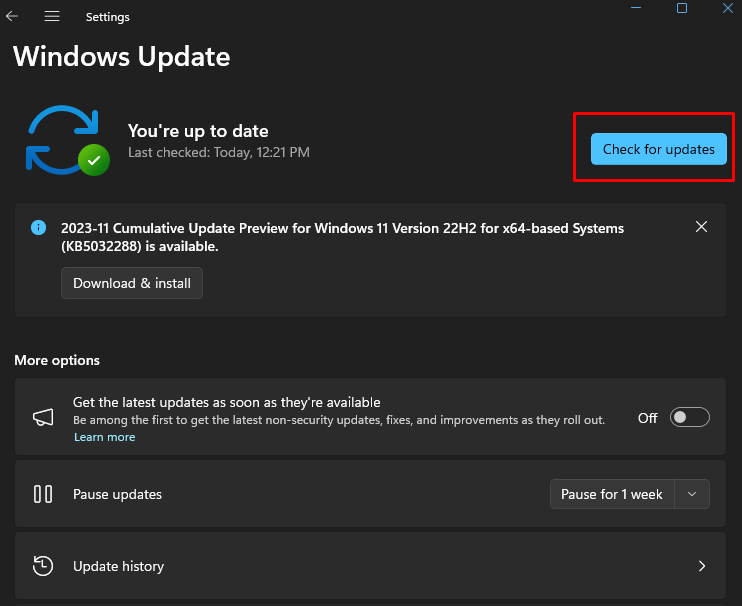This screenshot has width=742, height=606.
Task: Click the back arrow in title bar
Action: point(13,16)
